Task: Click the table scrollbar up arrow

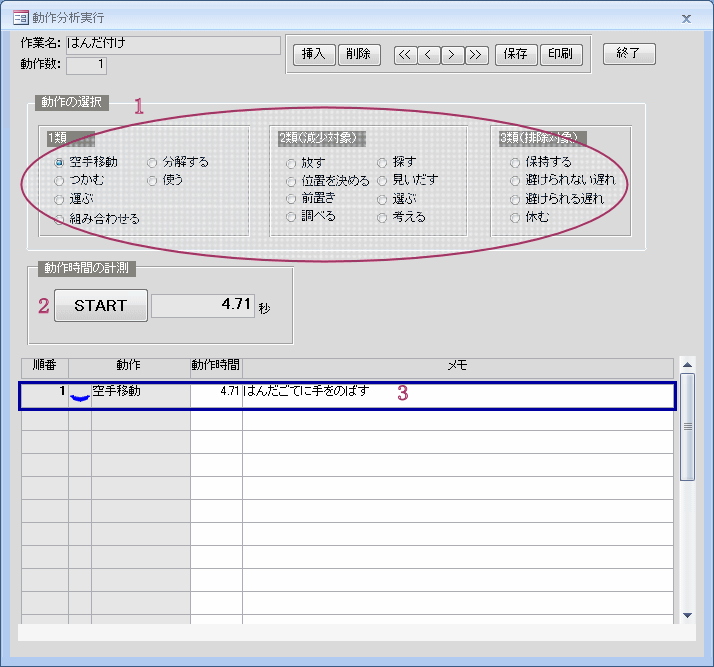Action: pos(688,365)
